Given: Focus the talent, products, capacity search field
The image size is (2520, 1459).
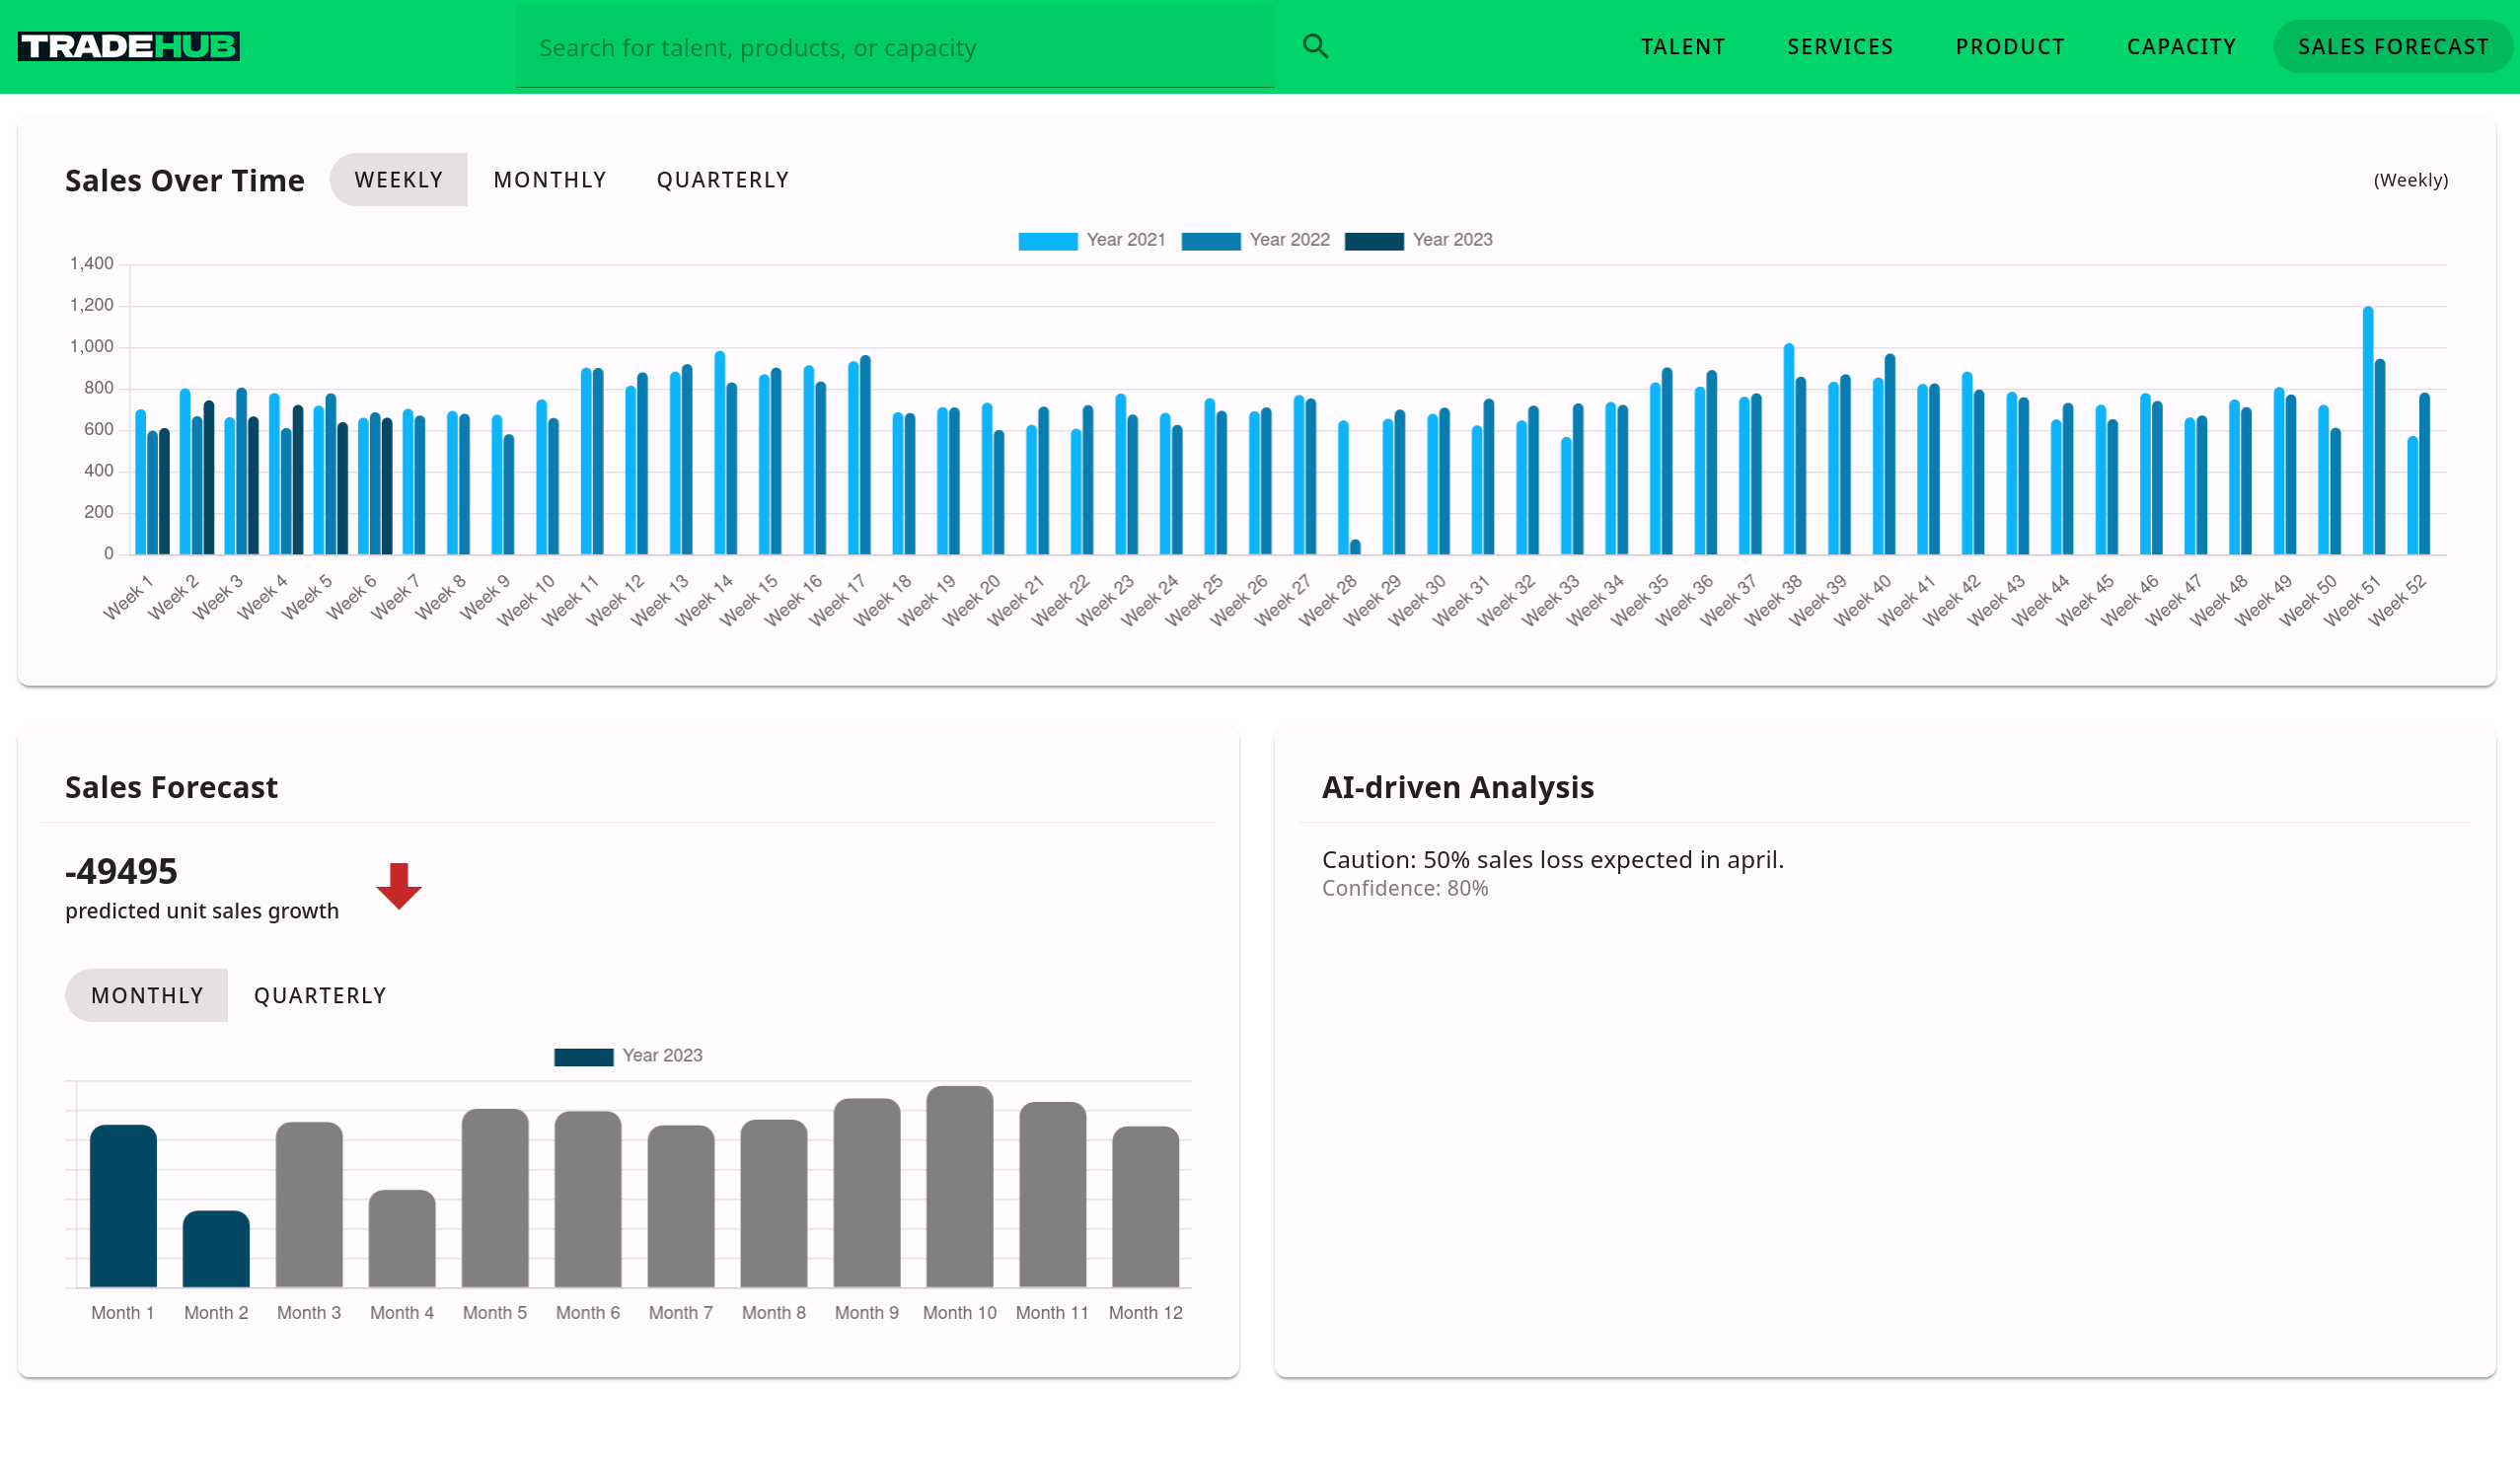Looking at the screenshot, I should coord(894,48).
